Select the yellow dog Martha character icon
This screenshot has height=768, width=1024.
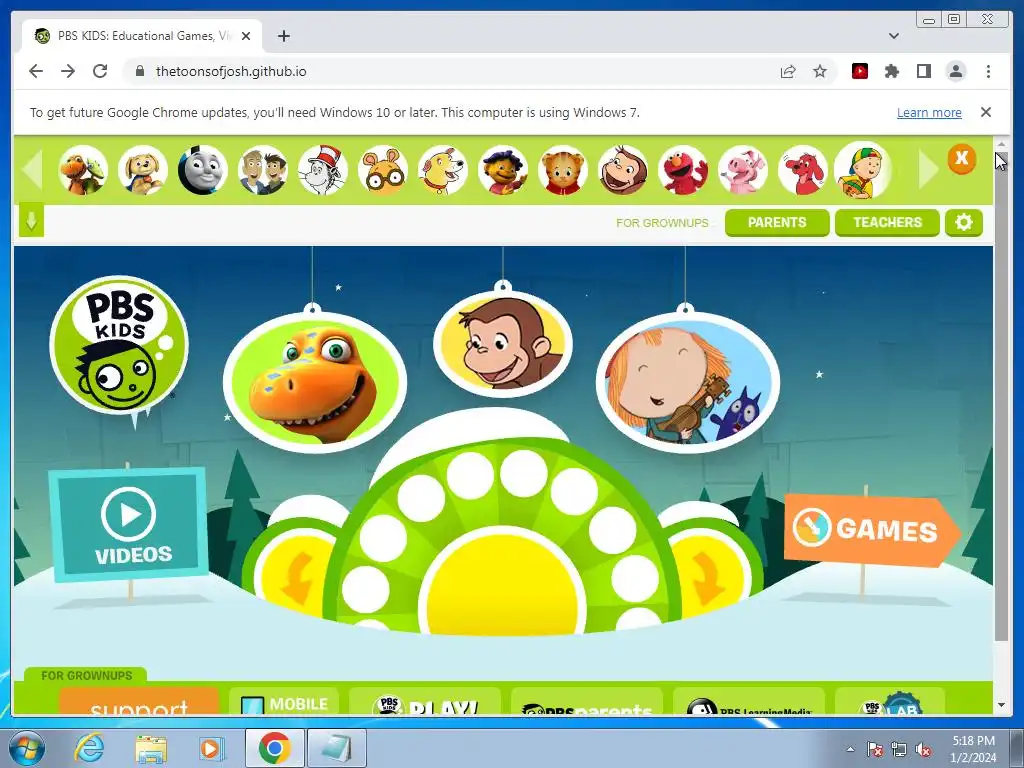click(x=443, y=170)
